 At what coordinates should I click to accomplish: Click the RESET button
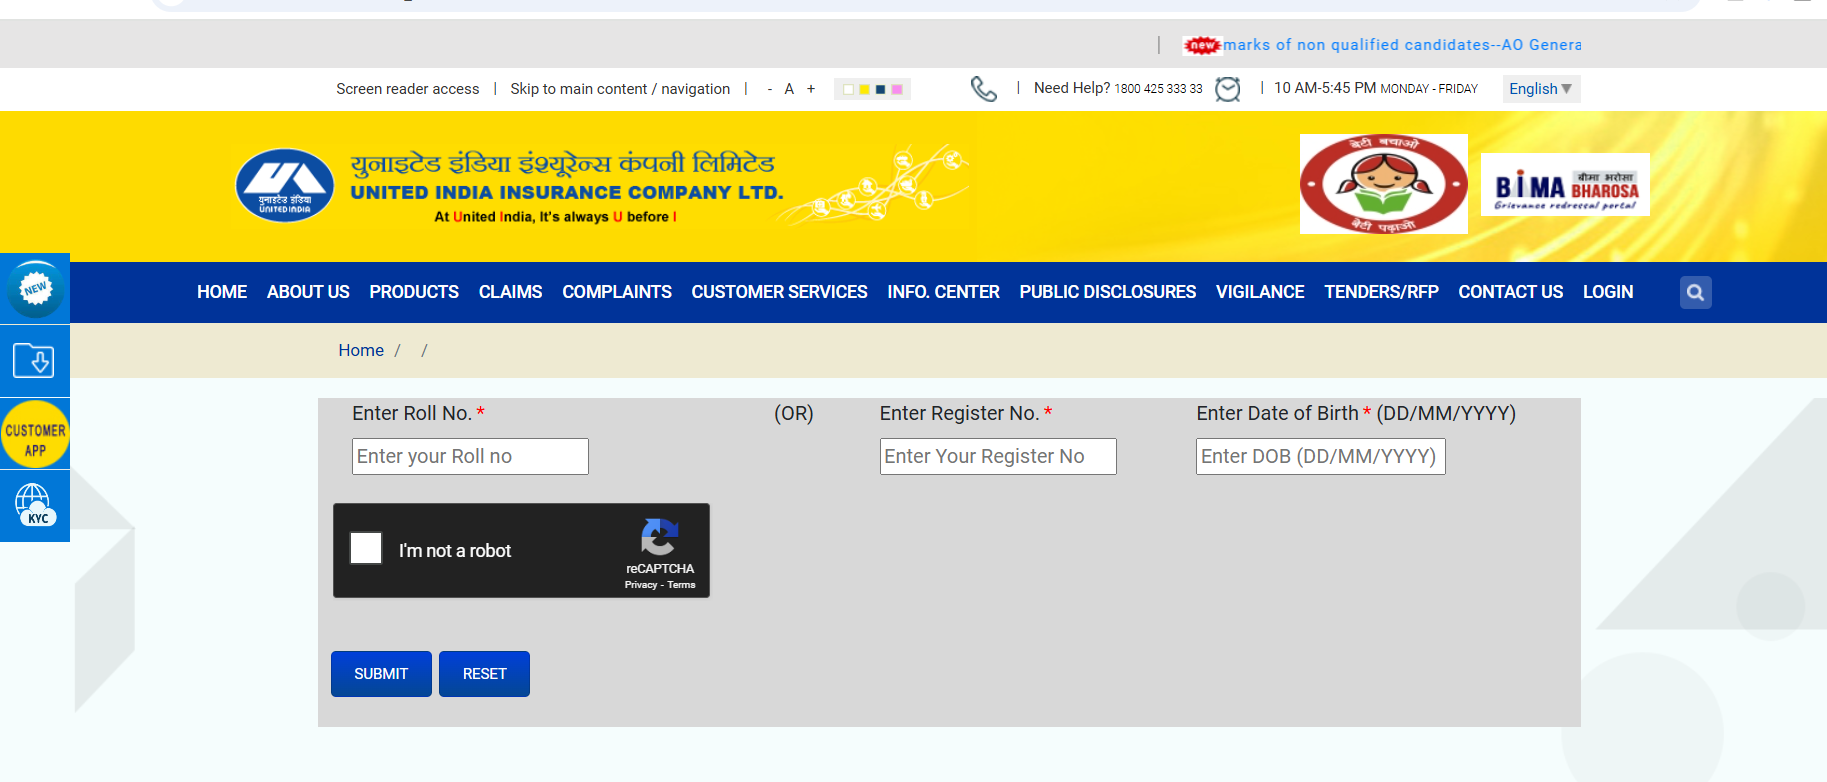484,674
